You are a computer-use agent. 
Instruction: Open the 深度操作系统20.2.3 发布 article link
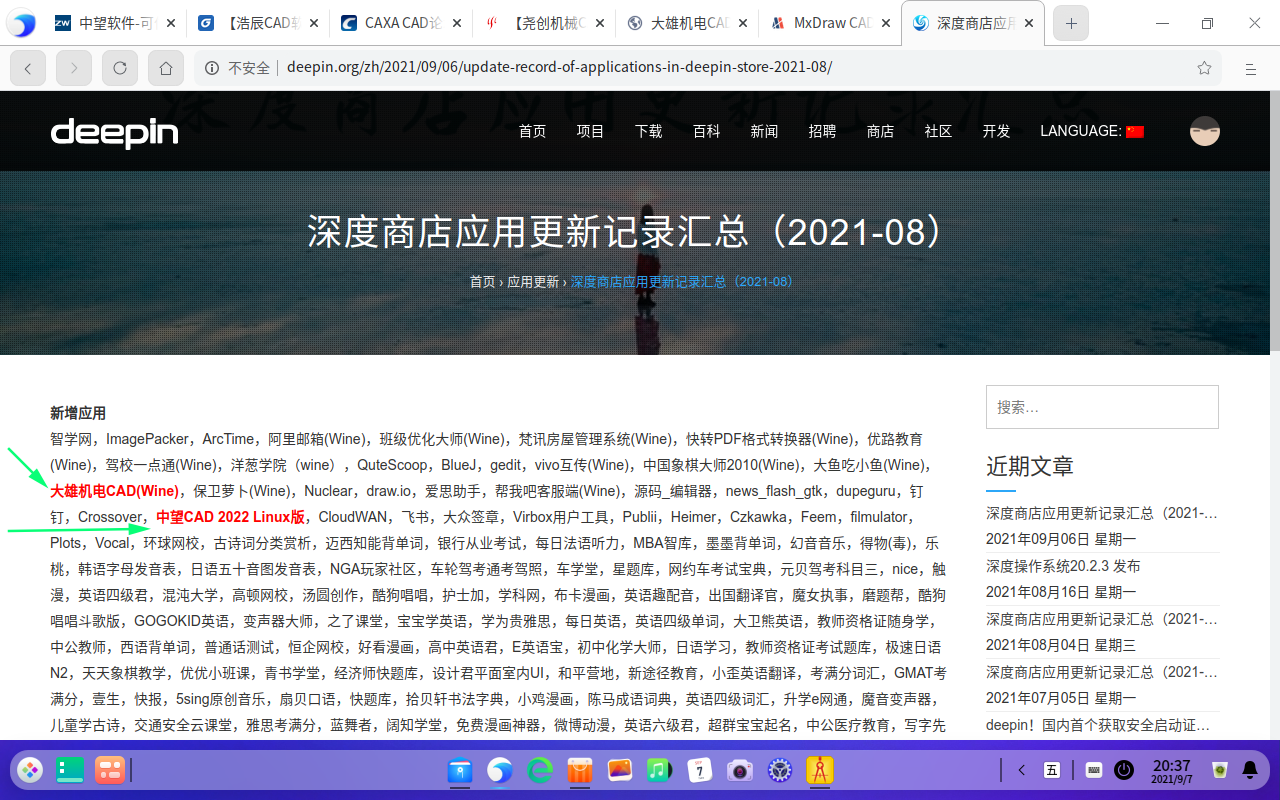[x=1063, y=566]
